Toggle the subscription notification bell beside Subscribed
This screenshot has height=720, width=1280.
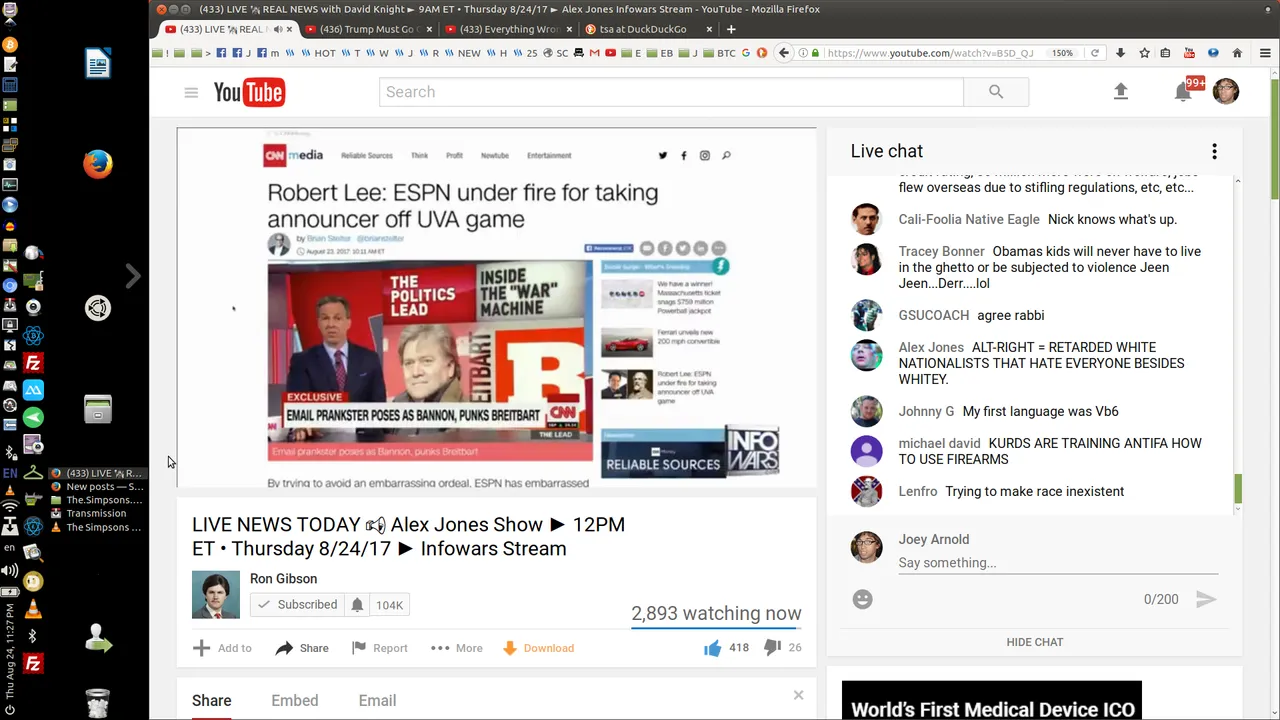pyautogui.click(x=357, y=605)
